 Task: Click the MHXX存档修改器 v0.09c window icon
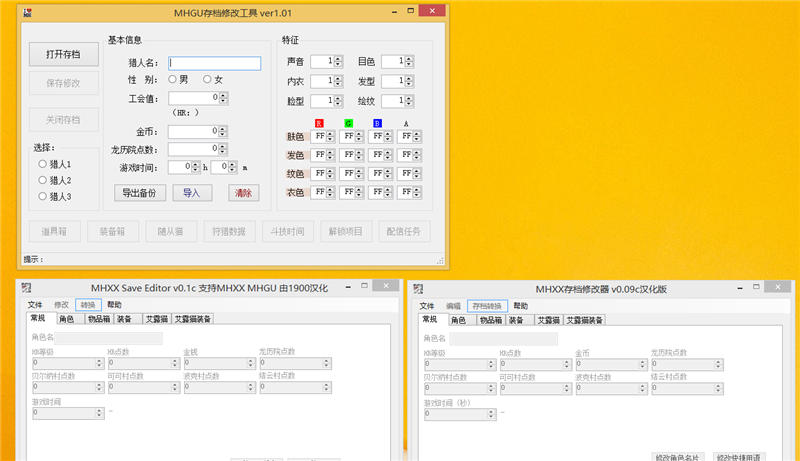click(x=418, y=289)
